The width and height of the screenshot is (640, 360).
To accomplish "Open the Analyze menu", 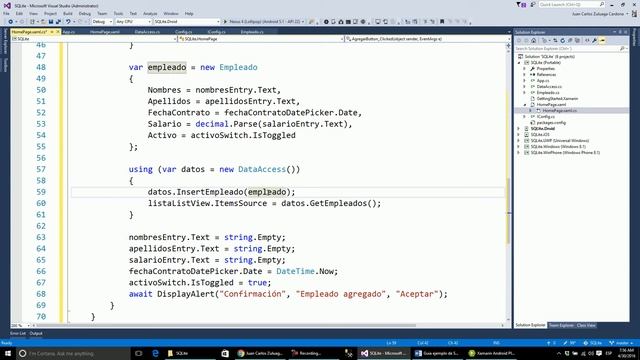I will click(150, 13).
